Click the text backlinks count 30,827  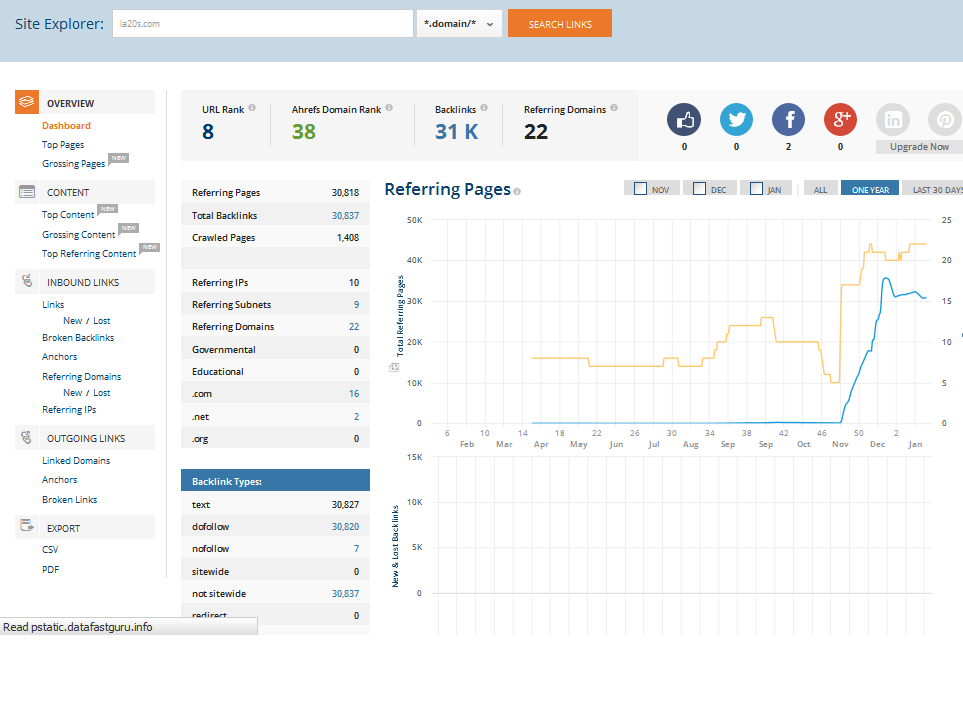click(x=345, y=505)
